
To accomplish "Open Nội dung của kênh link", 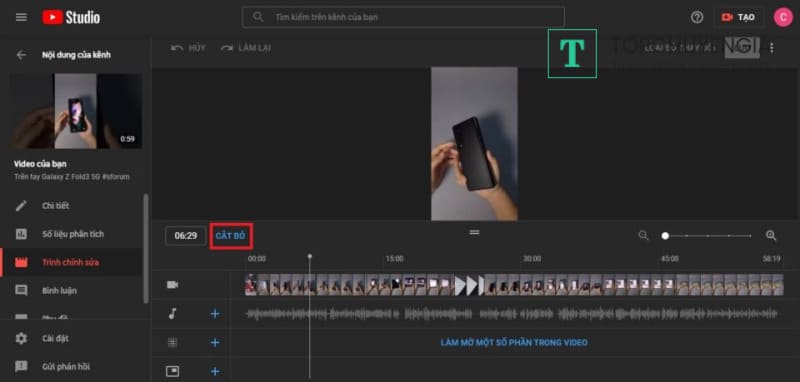I will [x=76, y=55].
